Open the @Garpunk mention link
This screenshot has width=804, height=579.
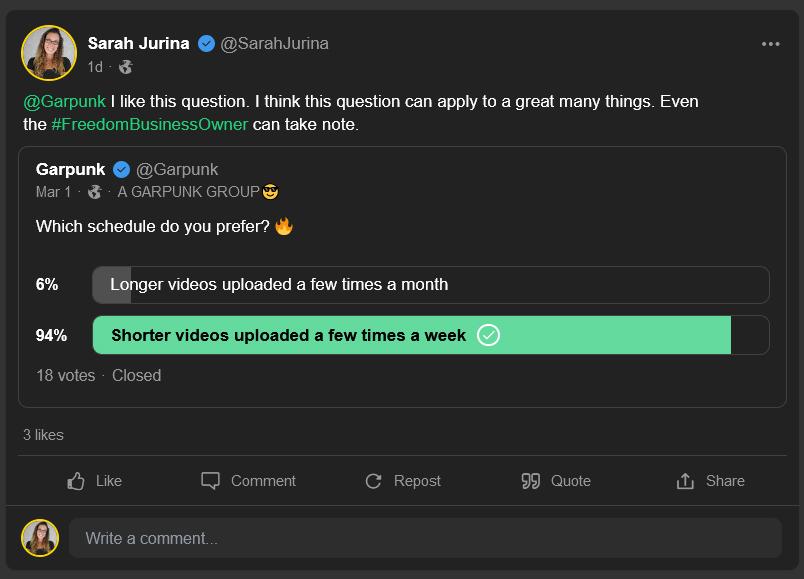(x=64, y=102)
